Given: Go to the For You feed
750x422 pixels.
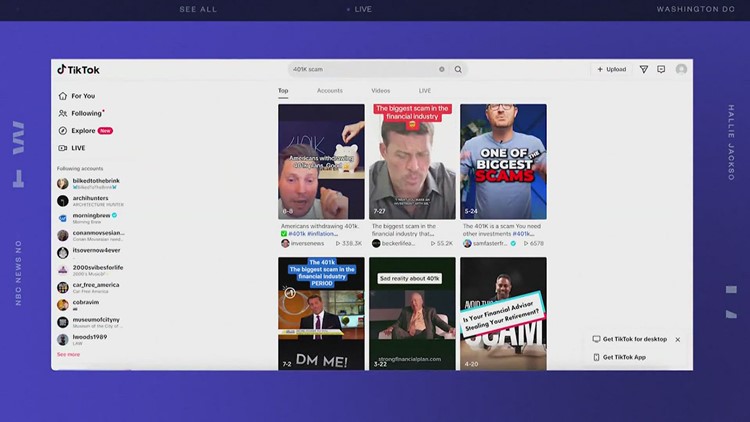Looking at the screenshot, I should (77, 96).
